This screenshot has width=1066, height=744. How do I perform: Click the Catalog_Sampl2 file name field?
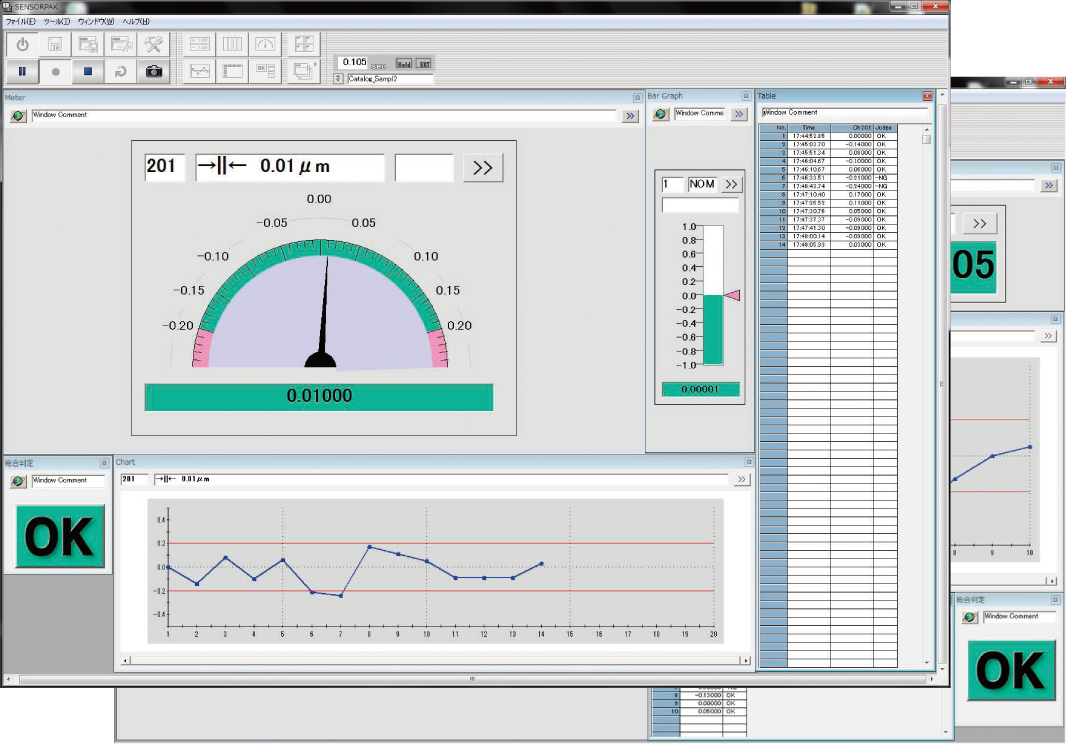tap(390, 79)
